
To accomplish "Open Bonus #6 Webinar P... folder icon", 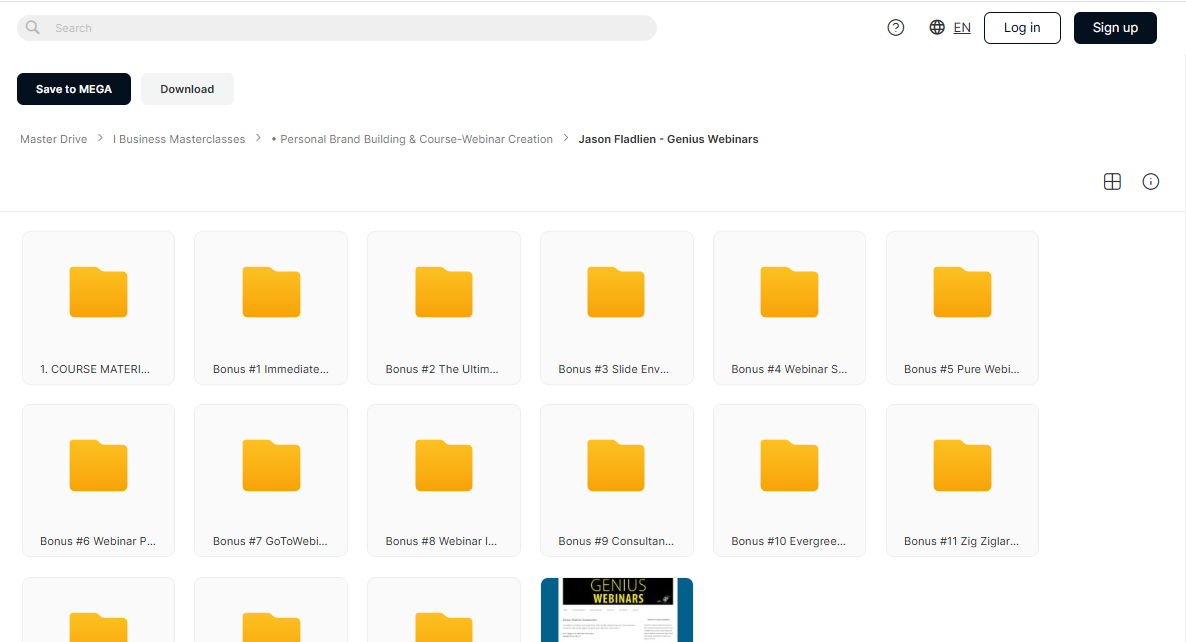I will point(98,465).
